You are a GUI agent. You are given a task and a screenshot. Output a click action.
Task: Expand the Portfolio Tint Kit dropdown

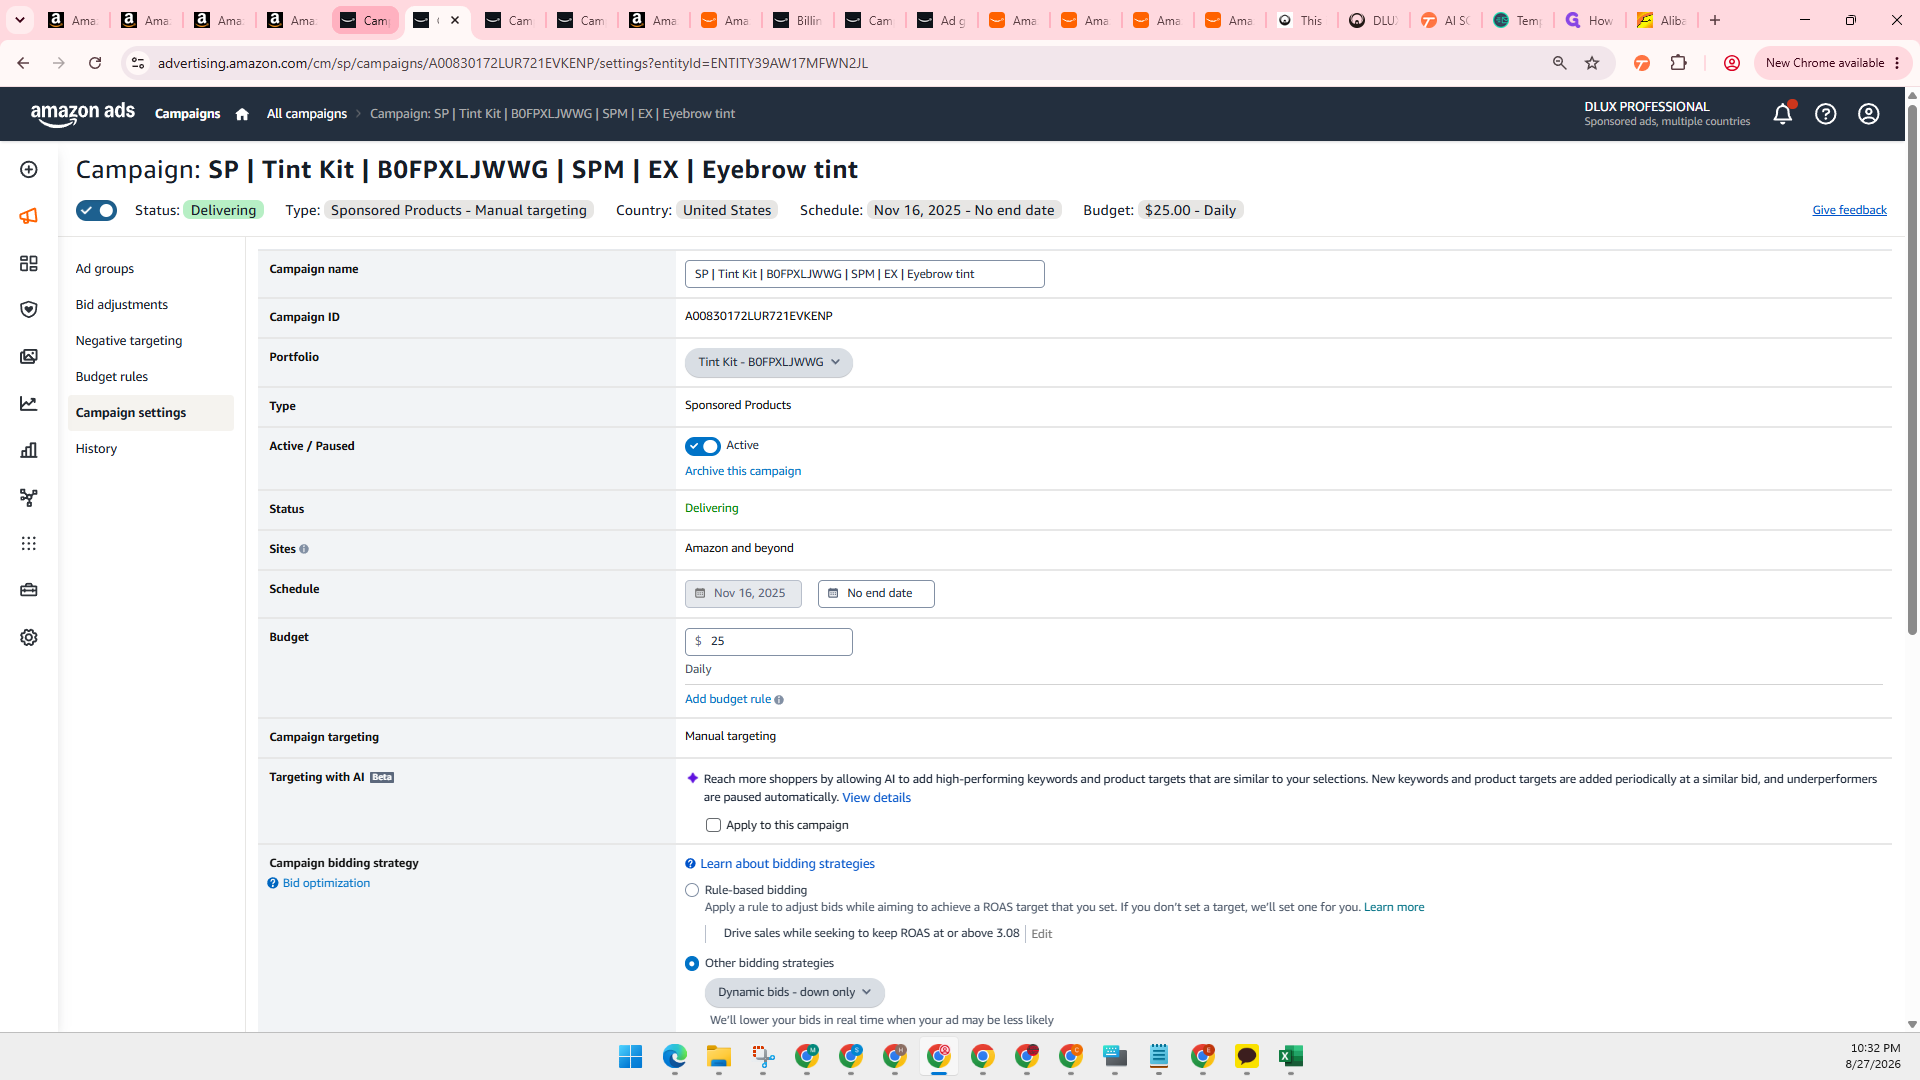pos(769,362)
